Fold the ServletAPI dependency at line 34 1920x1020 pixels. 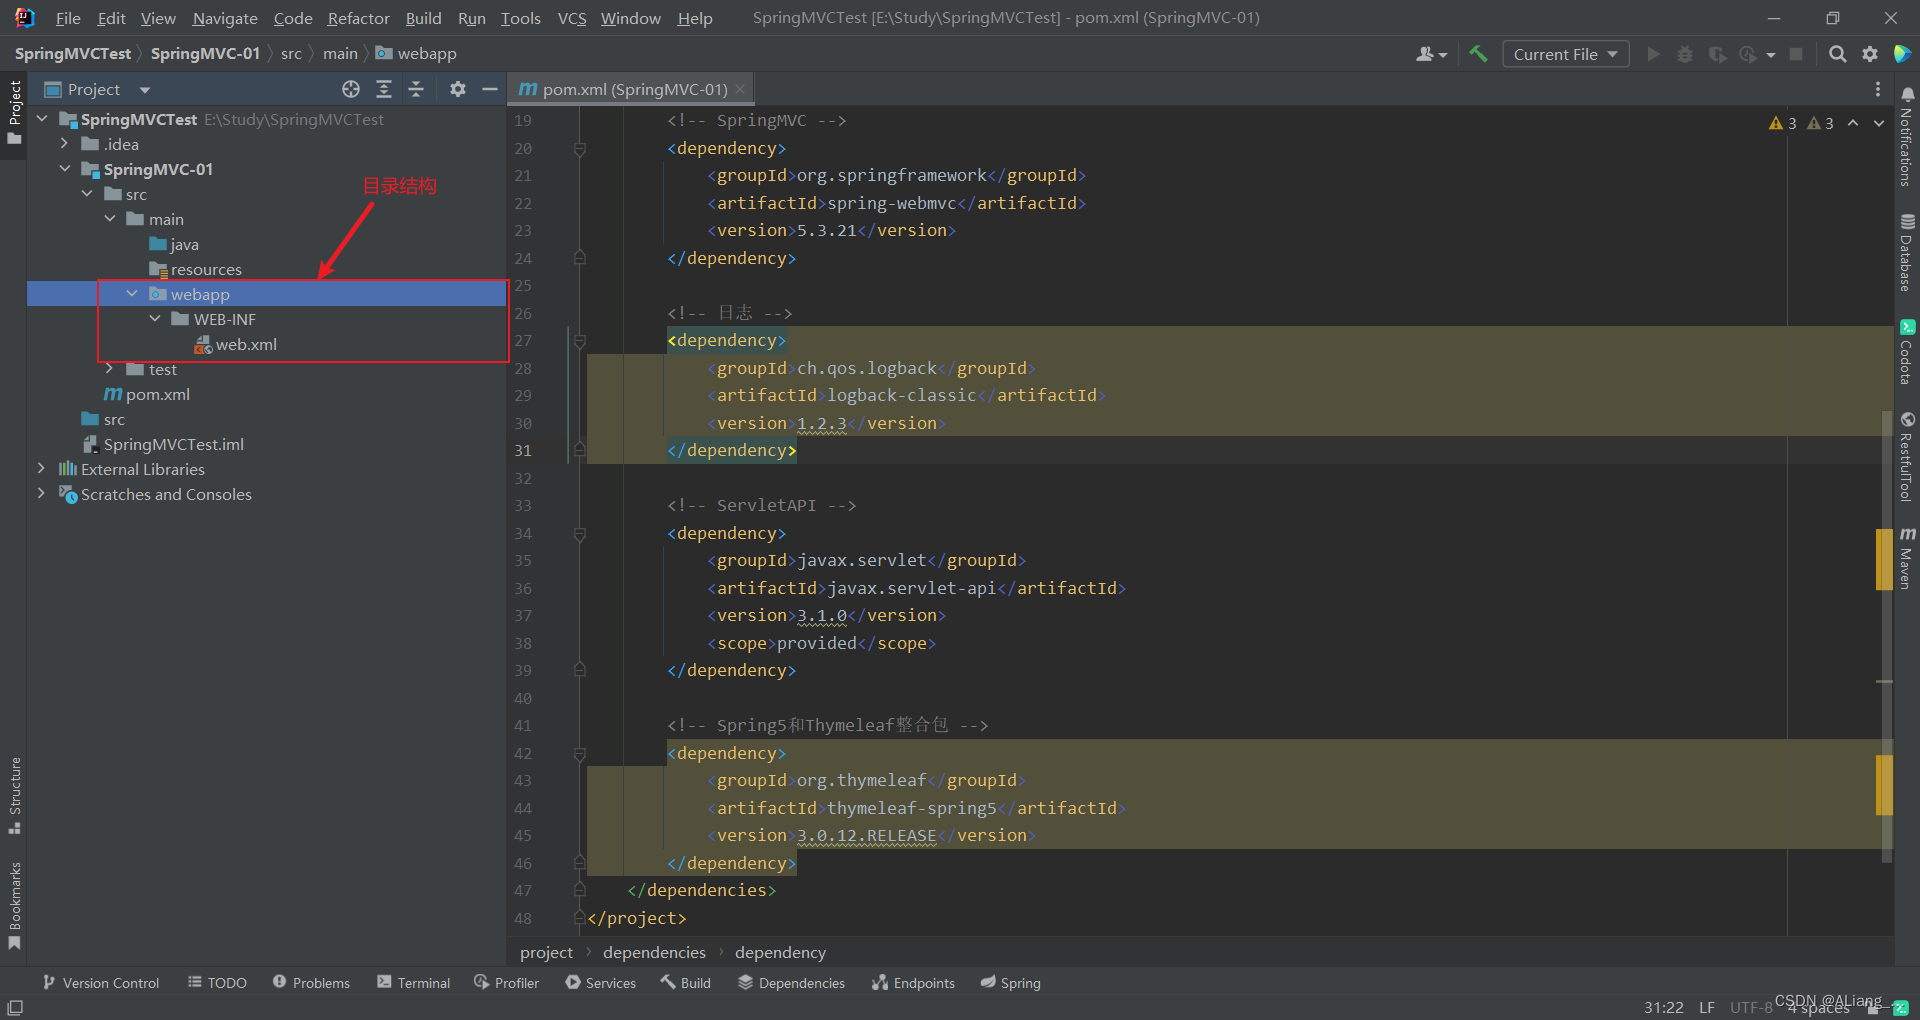coord(579,534)
